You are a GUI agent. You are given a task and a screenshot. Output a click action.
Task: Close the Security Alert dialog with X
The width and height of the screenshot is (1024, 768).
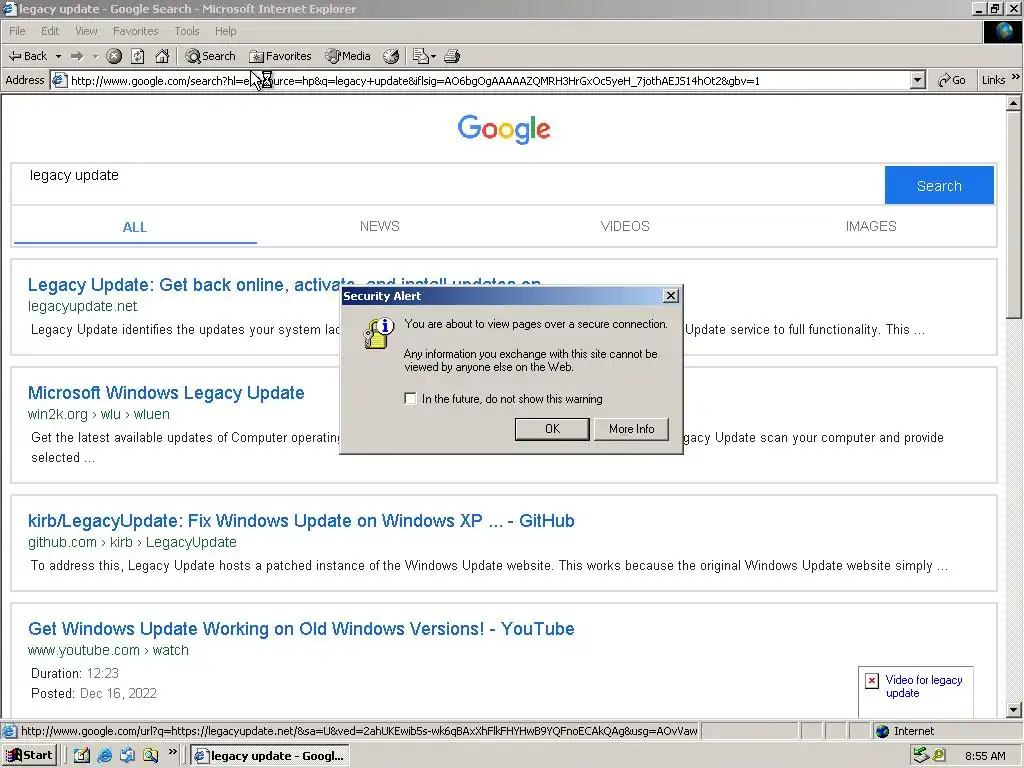pos(670,296)
